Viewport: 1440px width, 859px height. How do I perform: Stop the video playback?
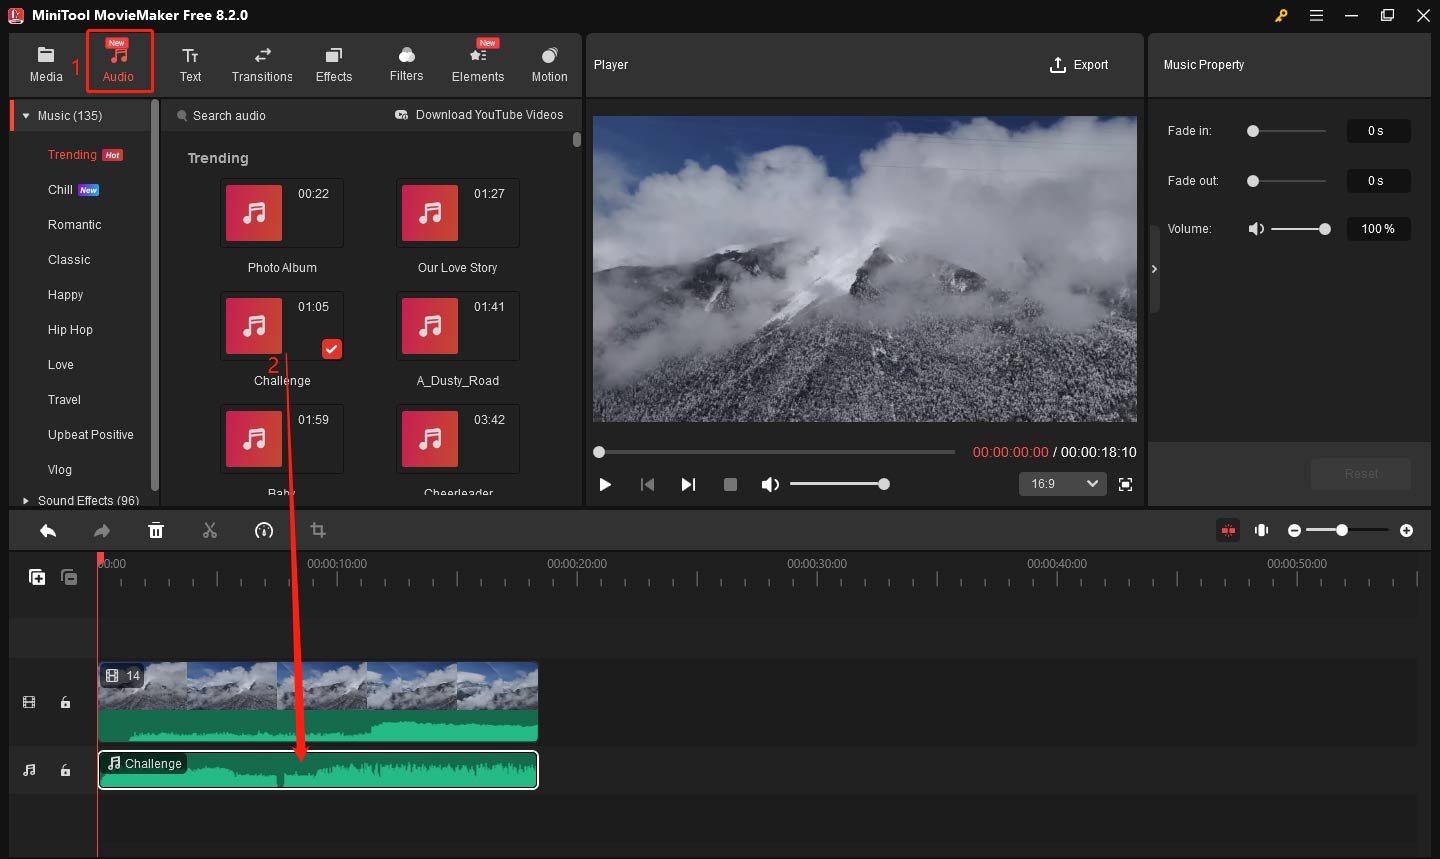pyautogui.click(x=730, y=484)
